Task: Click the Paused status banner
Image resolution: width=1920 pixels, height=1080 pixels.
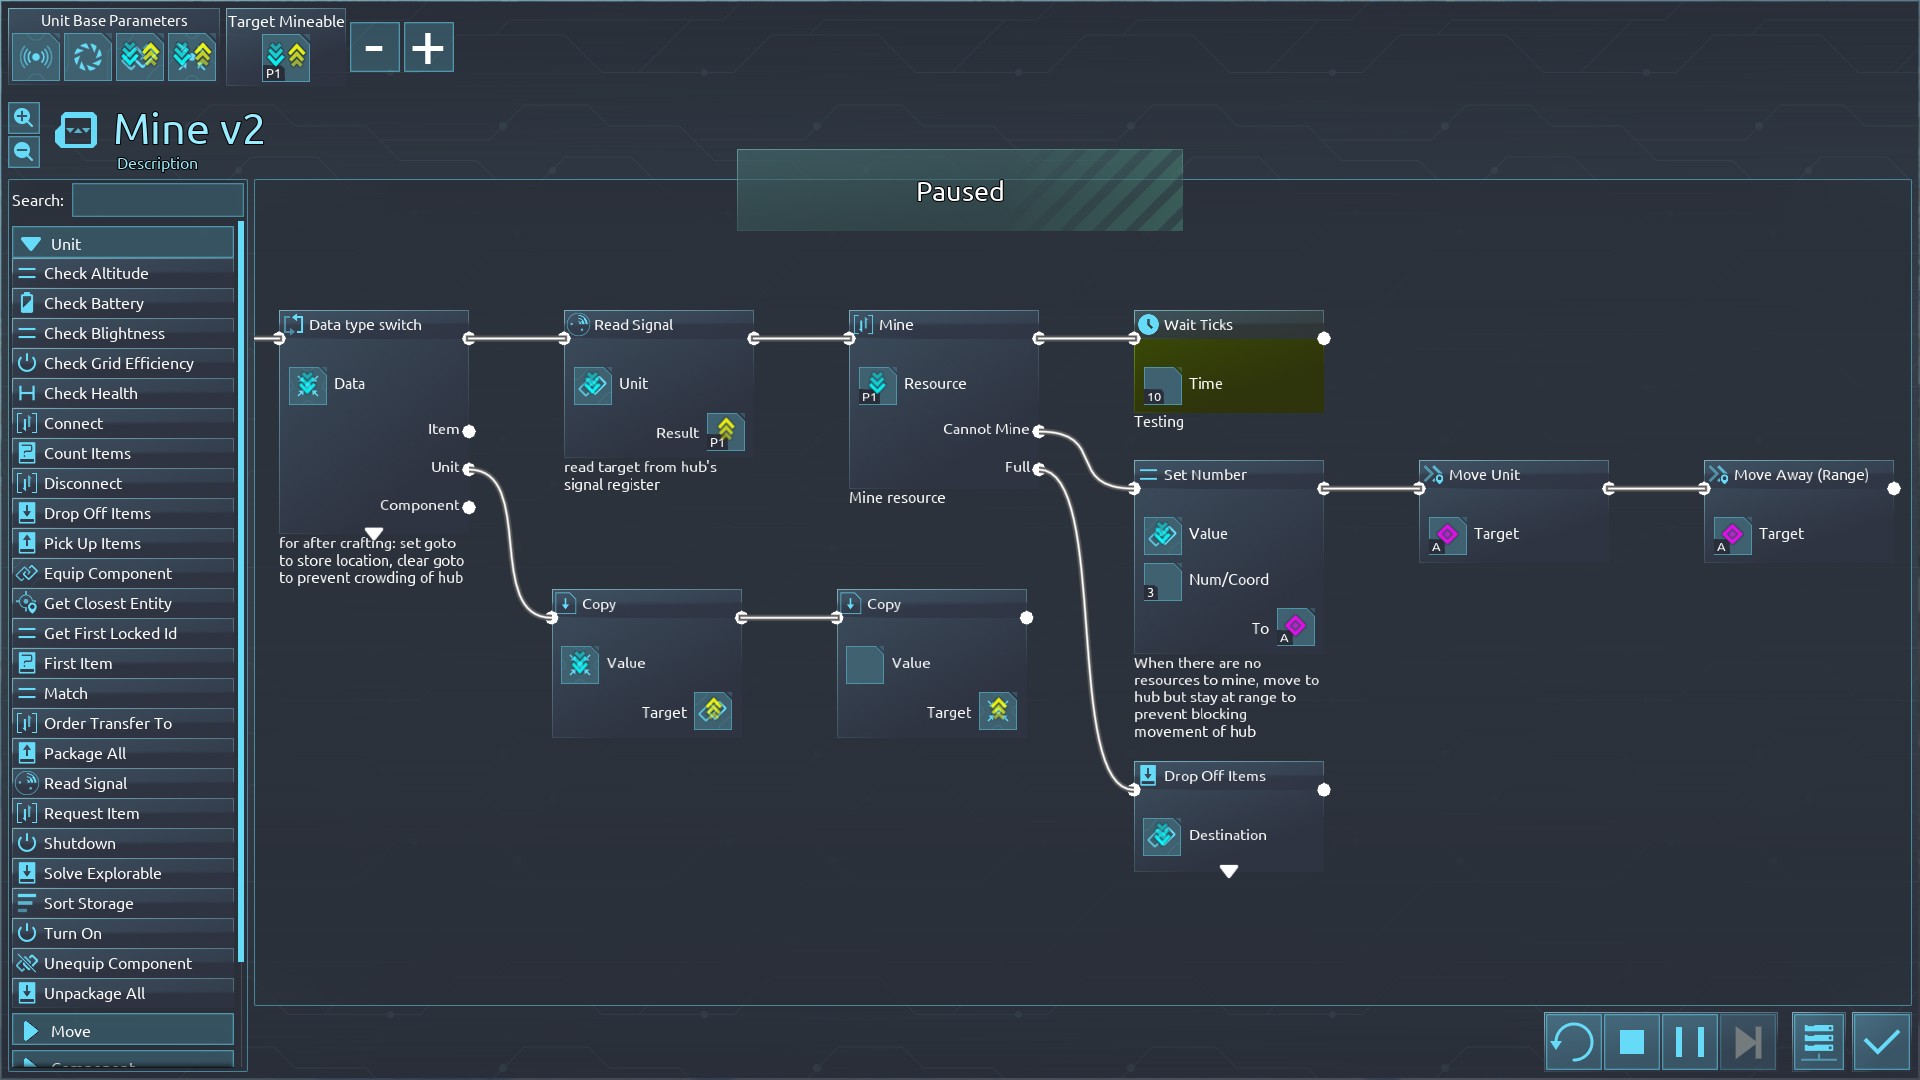Action: pos(959,191)
